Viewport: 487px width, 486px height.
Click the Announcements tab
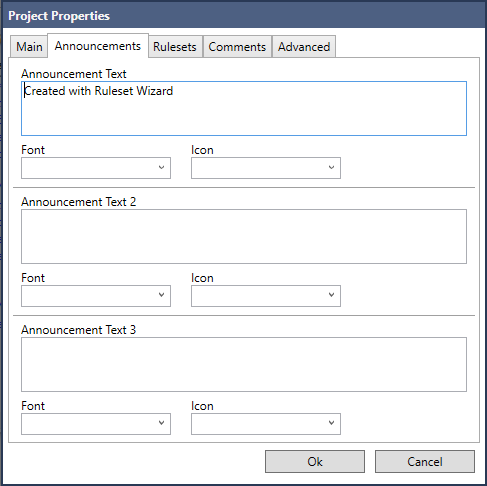pyautogui.click(x=98, y=46)
